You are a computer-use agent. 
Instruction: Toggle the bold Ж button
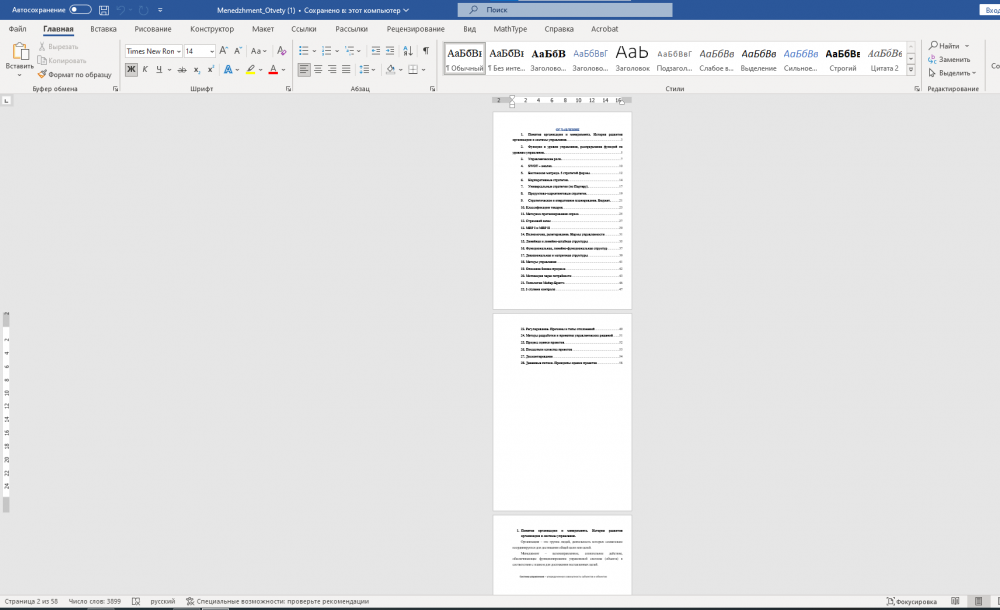click(131, 70)
